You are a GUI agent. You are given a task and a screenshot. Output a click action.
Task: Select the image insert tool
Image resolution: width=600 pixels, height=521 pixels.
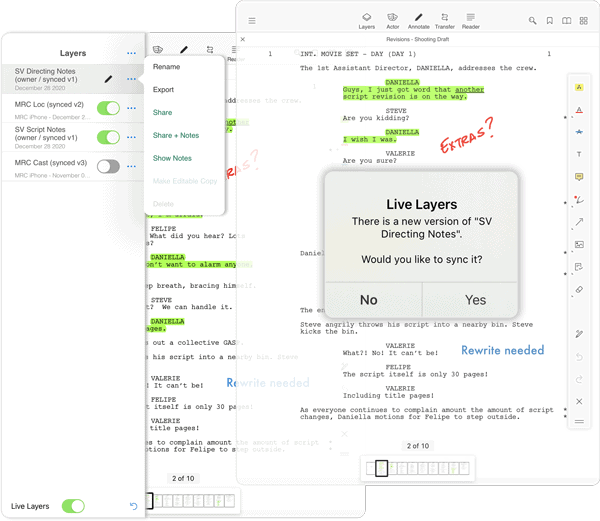(579, 244)
